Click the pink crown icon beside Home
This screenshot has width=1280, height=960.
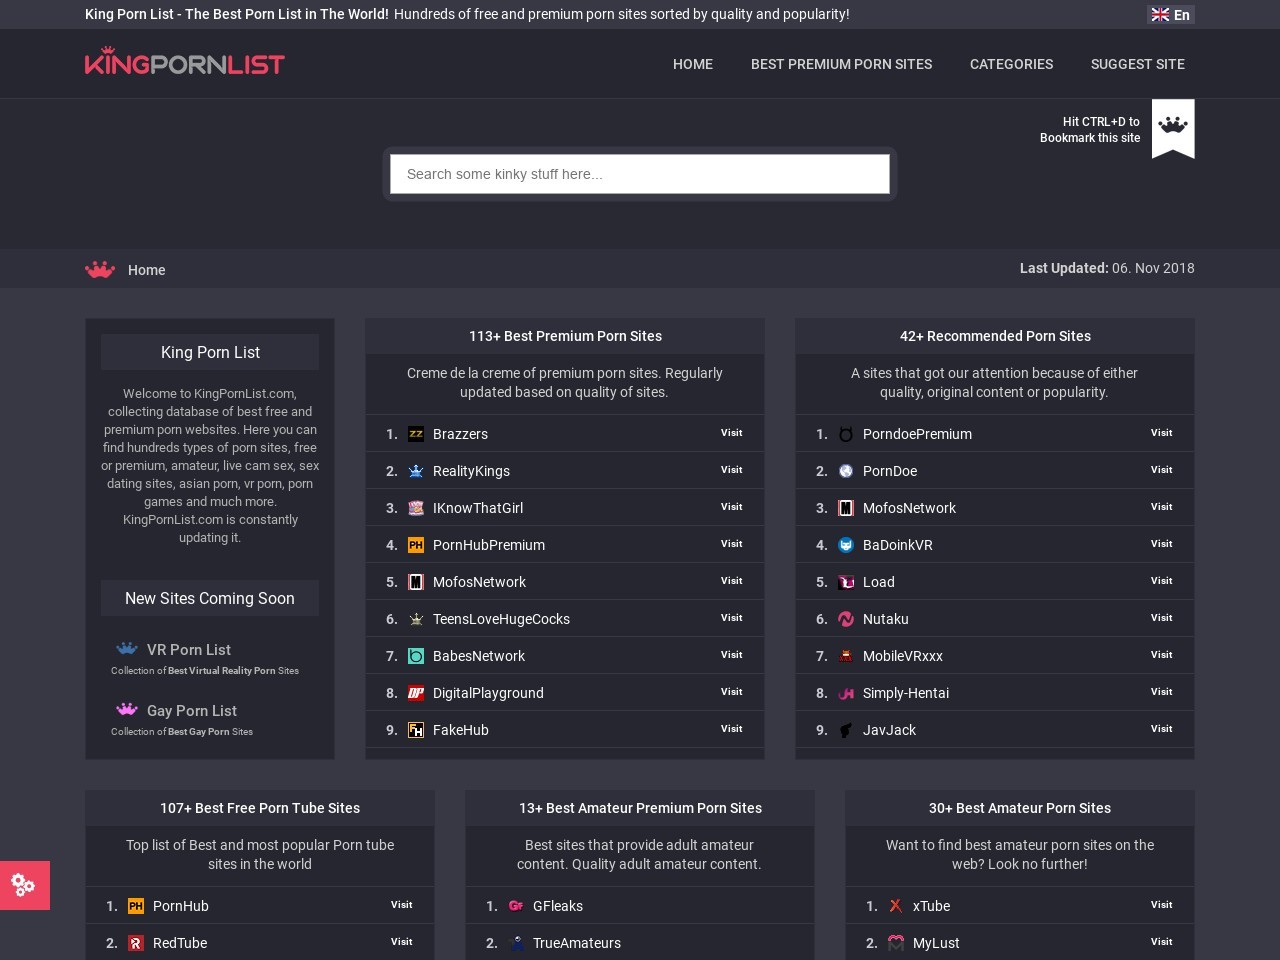(x=100, y=269)
